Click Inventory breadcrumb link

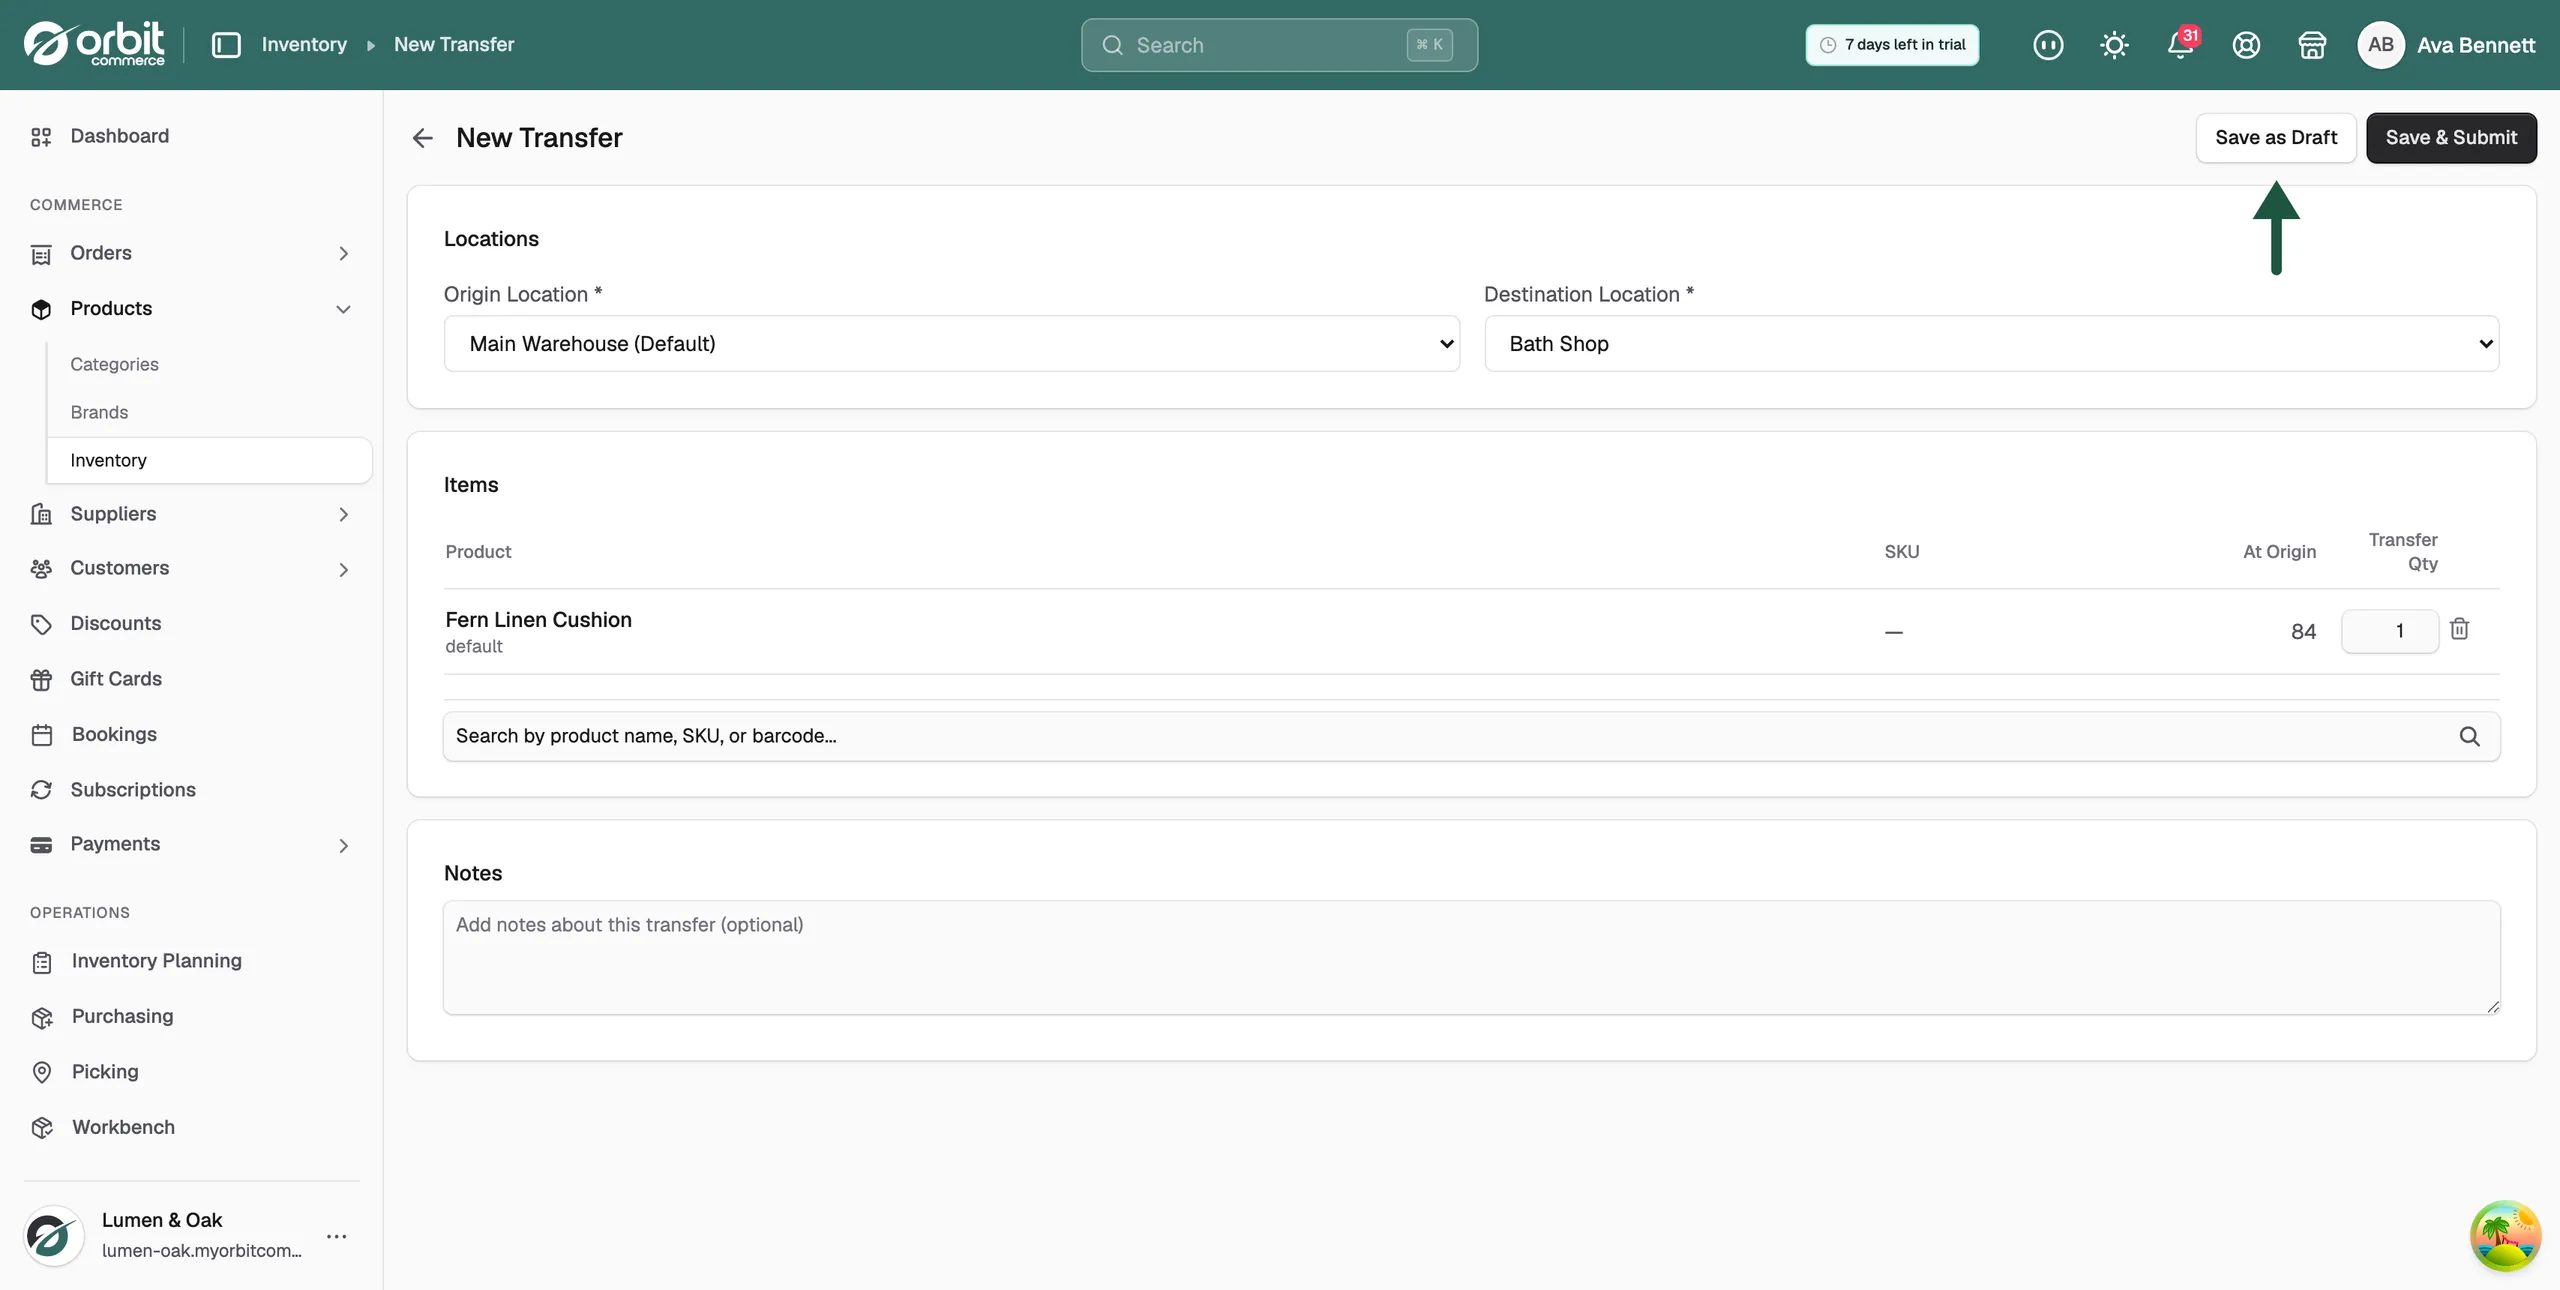[x=304, y=45]
